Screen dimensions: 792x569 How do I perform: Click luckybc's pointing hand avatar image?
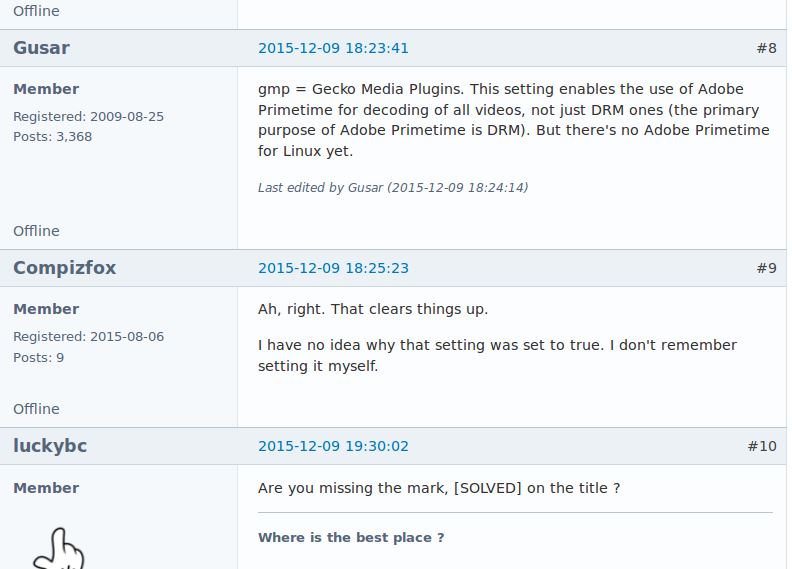pos(59,548)
